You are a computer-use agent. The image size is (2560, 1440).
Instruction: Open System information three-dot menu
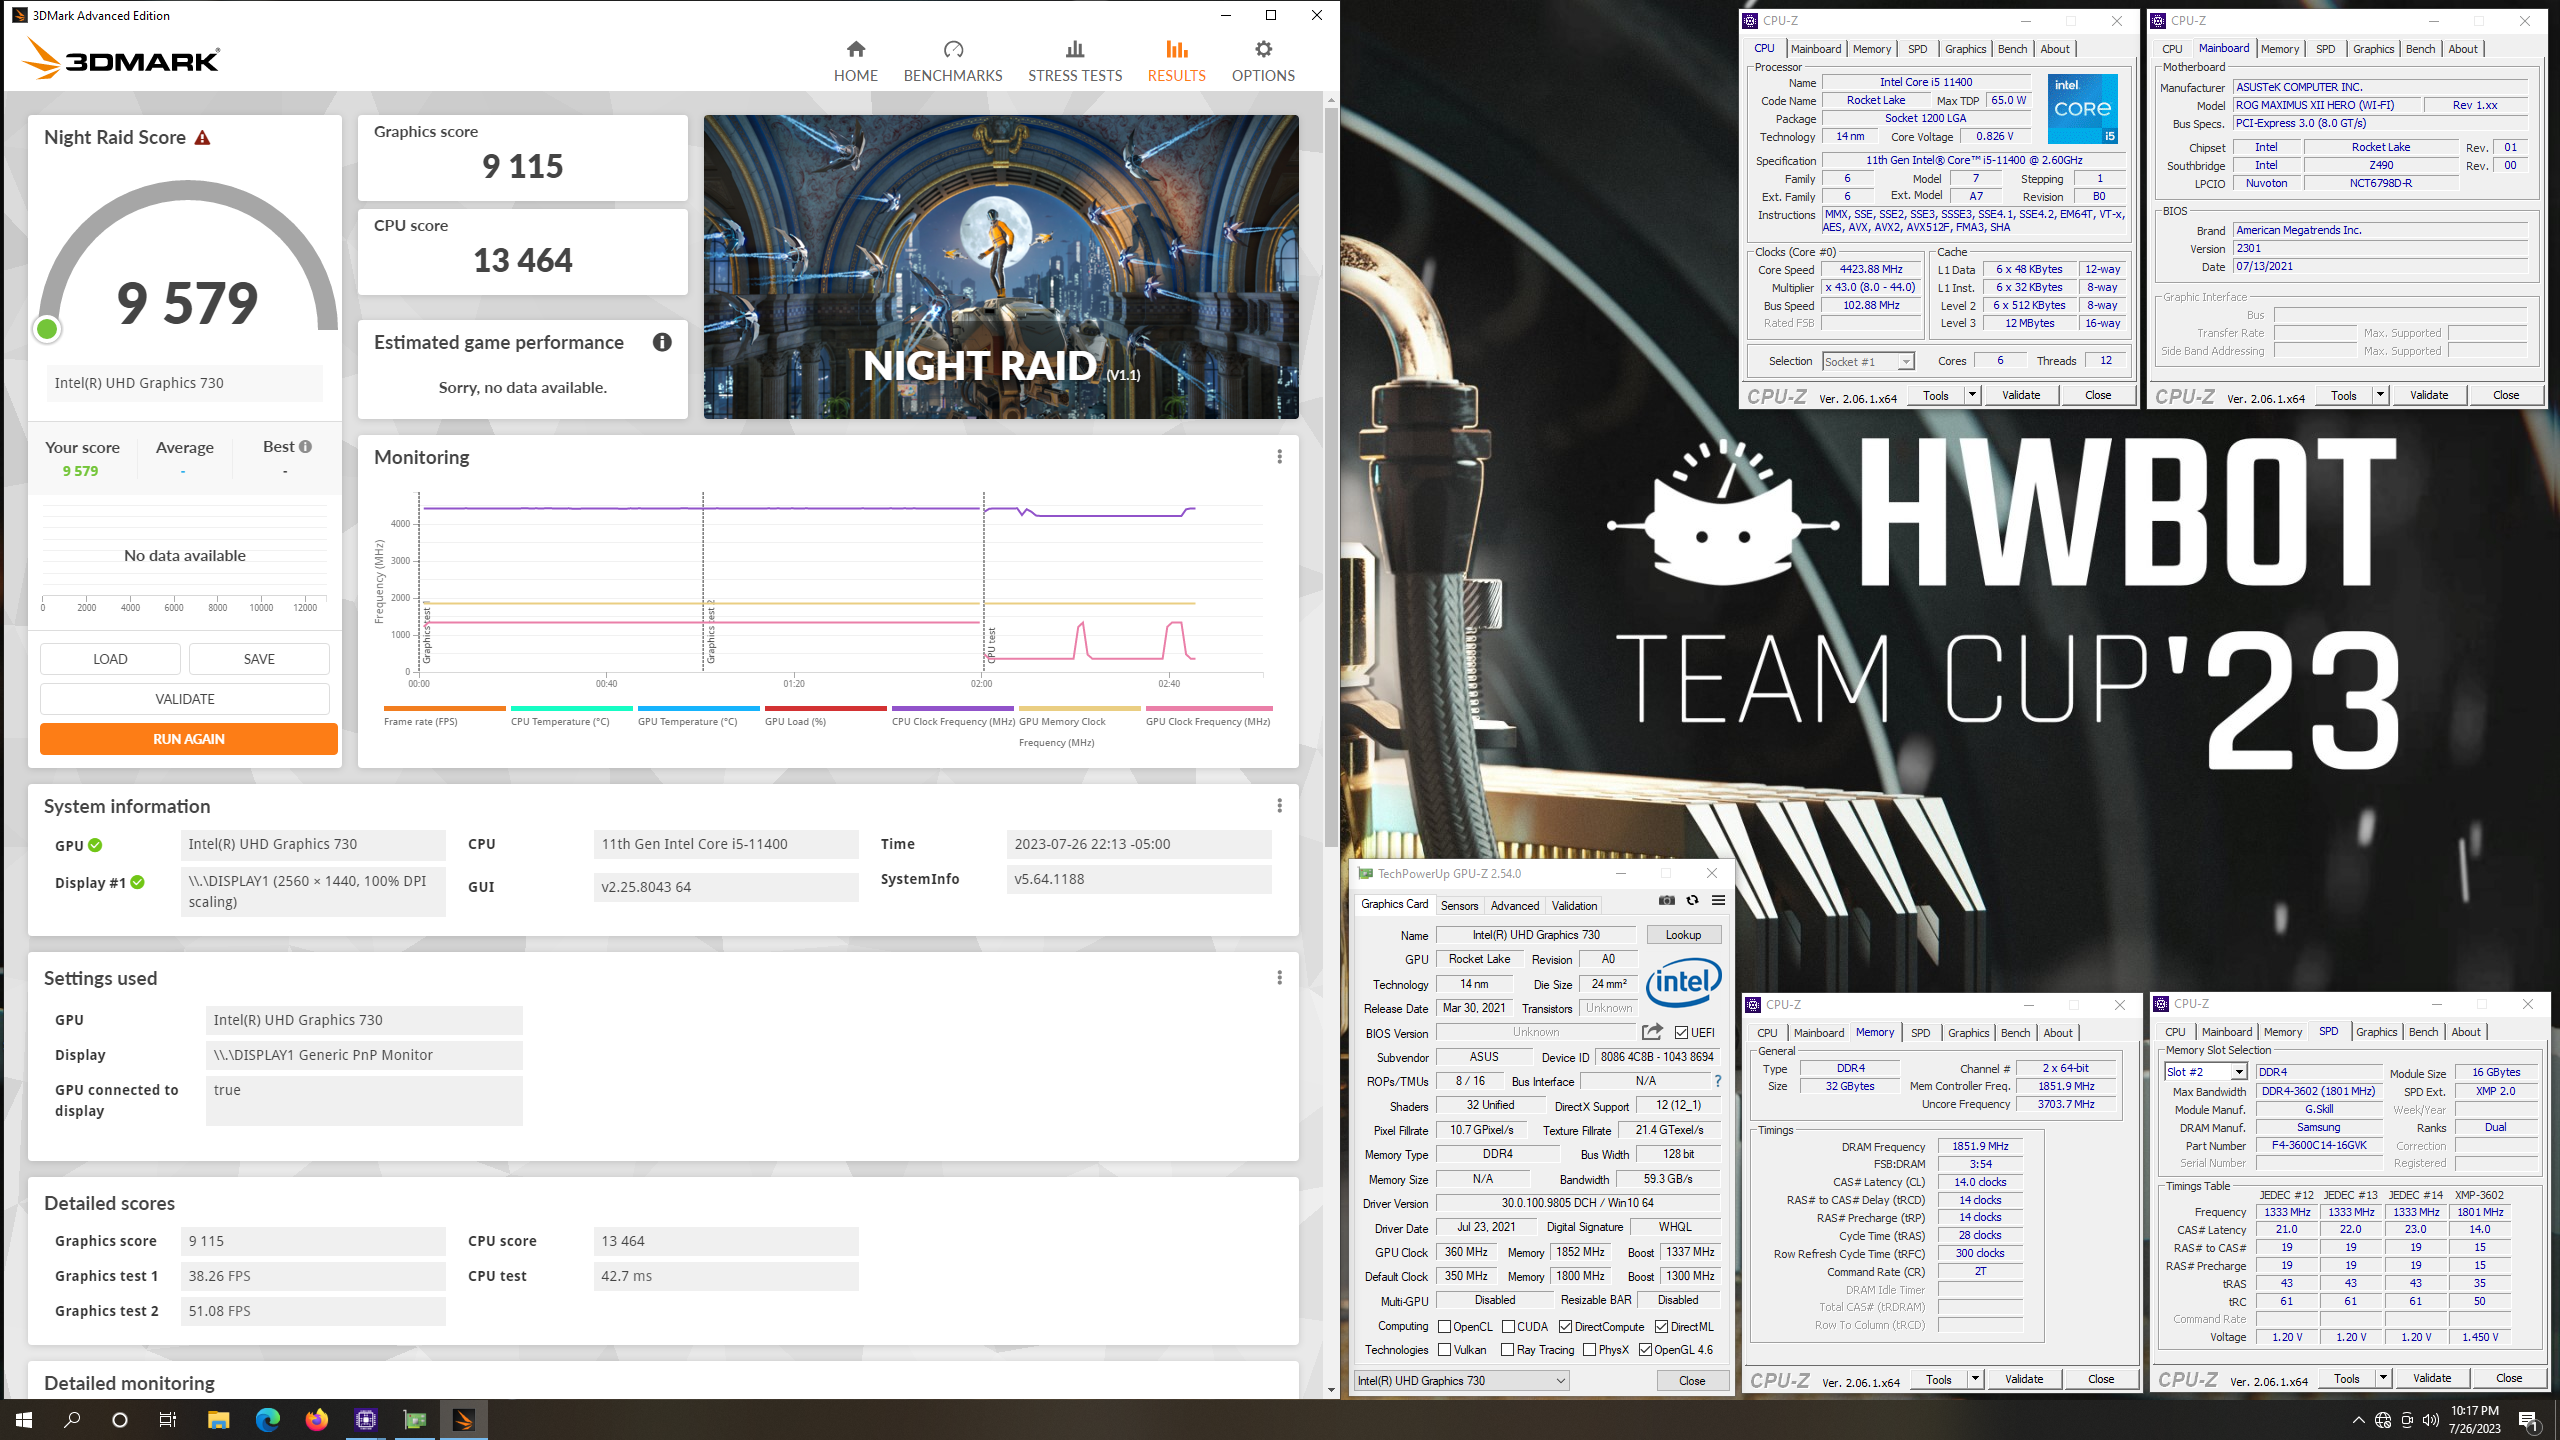[1279, 806]
